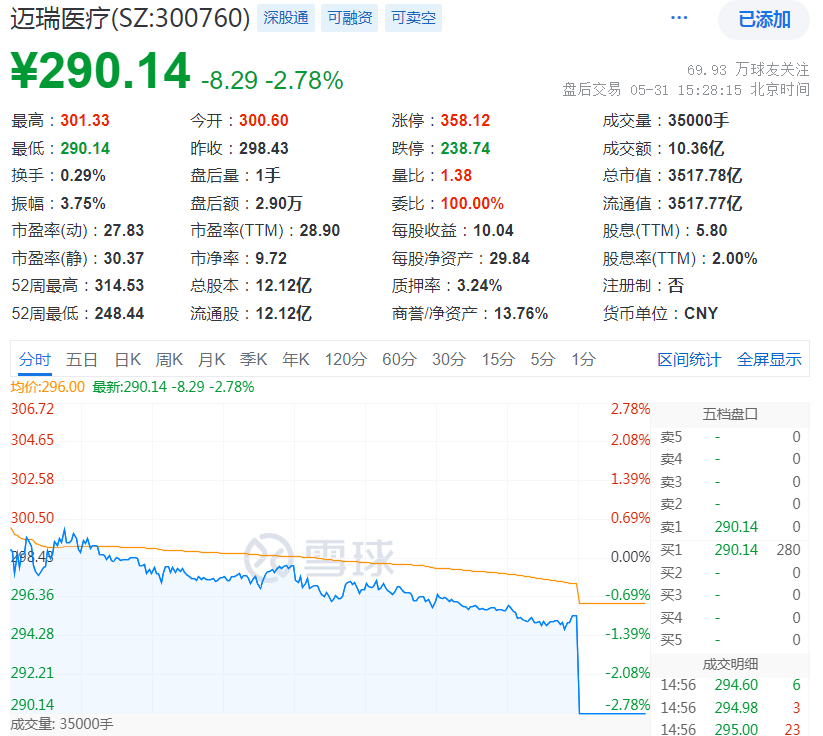823x736 pixels.
Task: Show the 年K chart tab
Action: [296, 360]
